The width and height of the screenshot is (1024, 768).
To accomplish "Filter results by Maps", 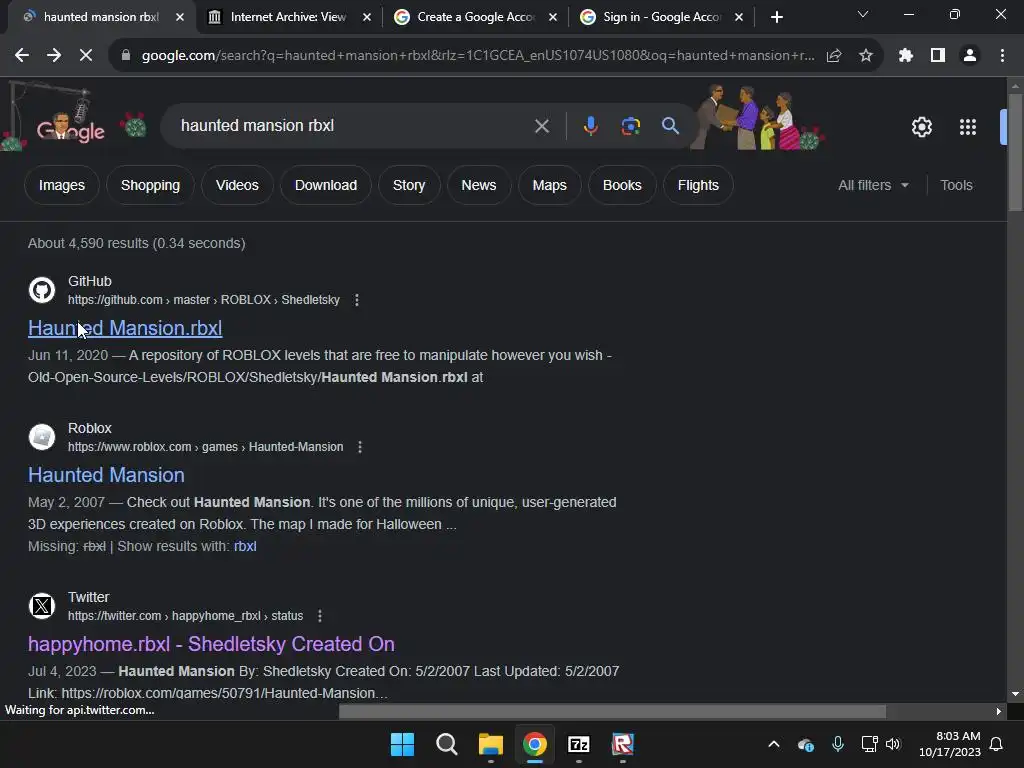I will pos(550,185).
